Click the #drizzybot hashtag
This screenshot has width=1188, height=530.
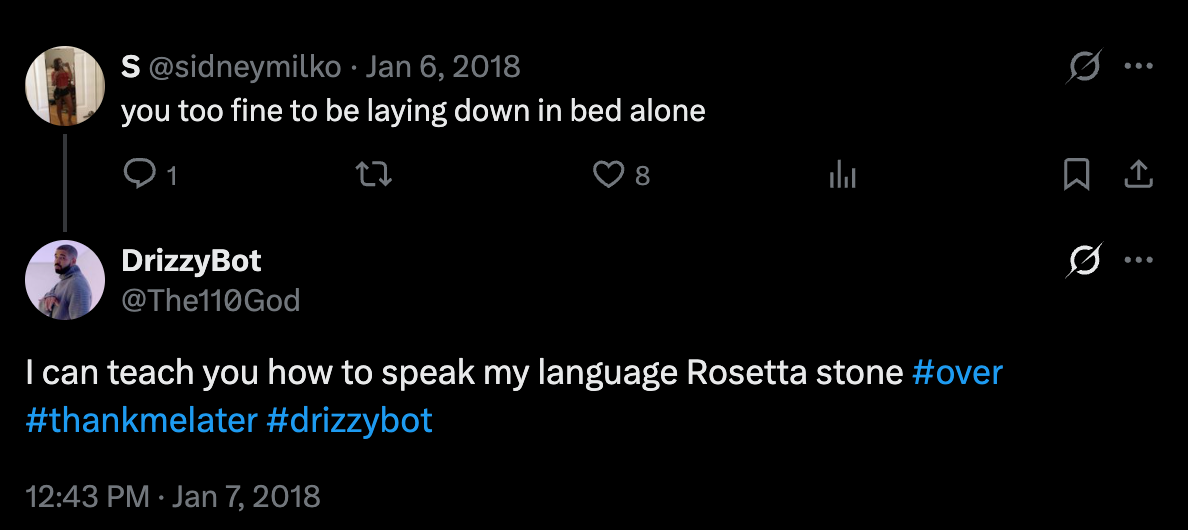point(349,419)
